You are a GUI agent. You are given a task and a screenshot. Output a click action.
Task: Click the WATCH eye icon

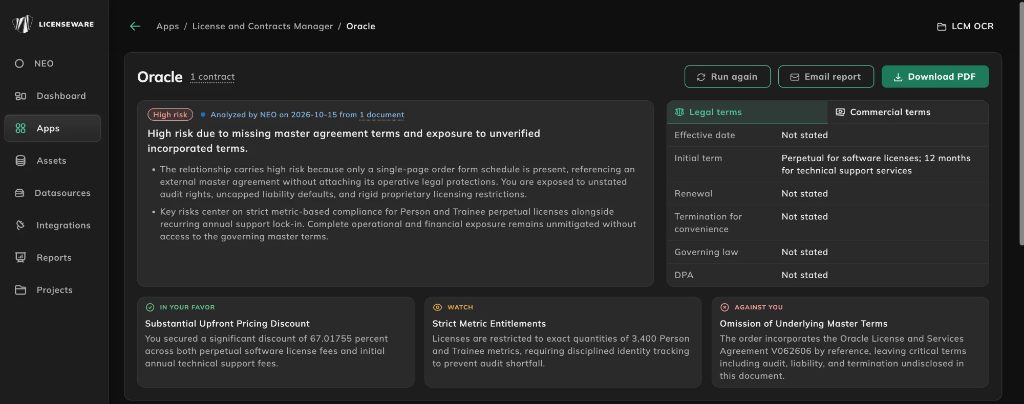pos(438,307)
